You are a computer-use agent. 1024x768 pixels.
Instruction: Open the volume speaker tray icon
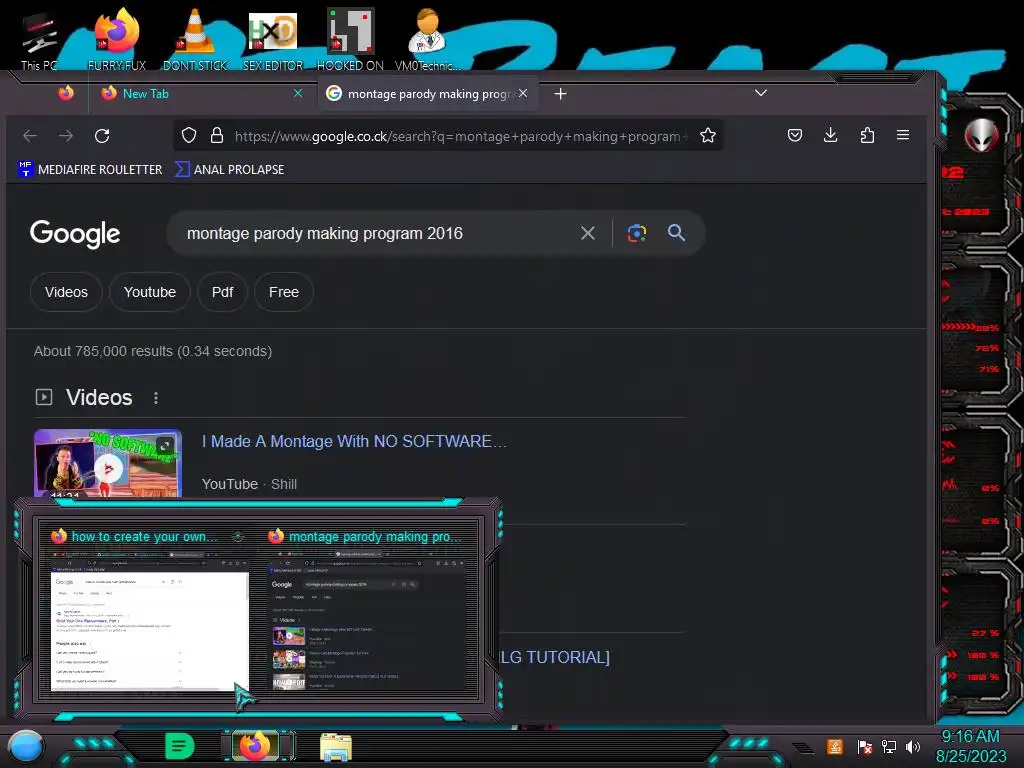pos(913,746)
